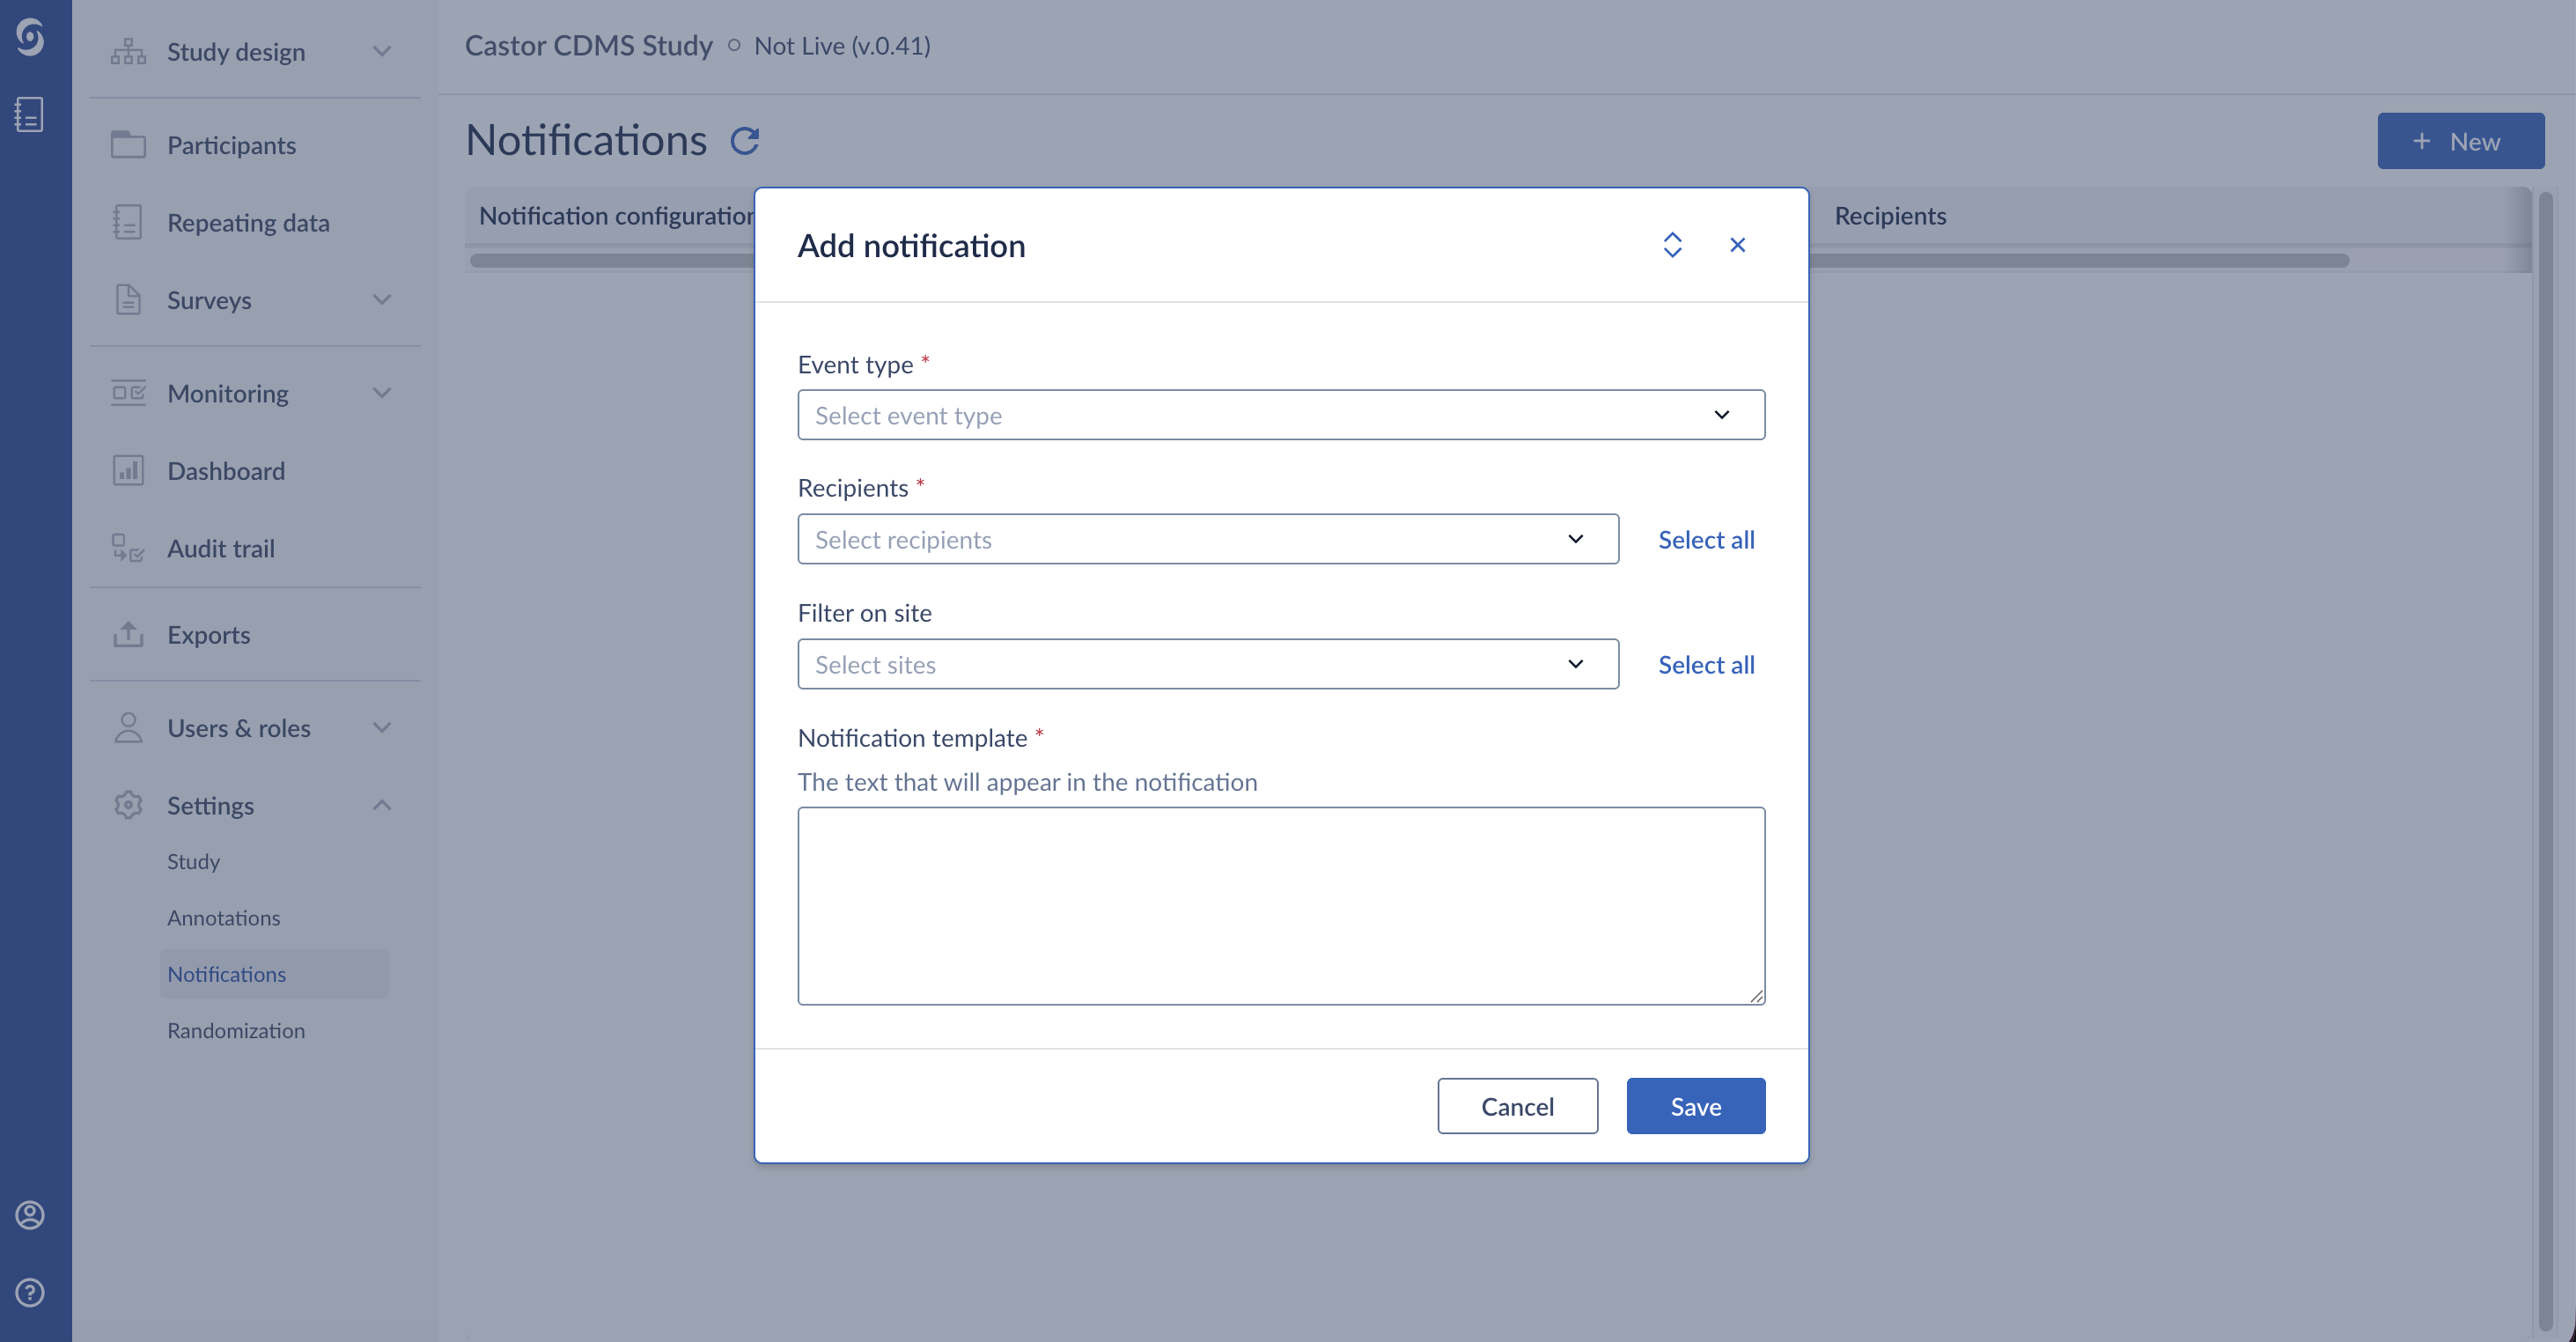Click the Participants folder icon
Image resolution: width=2576 pixels, height=1342 pixels.
(x=127, y=144)
